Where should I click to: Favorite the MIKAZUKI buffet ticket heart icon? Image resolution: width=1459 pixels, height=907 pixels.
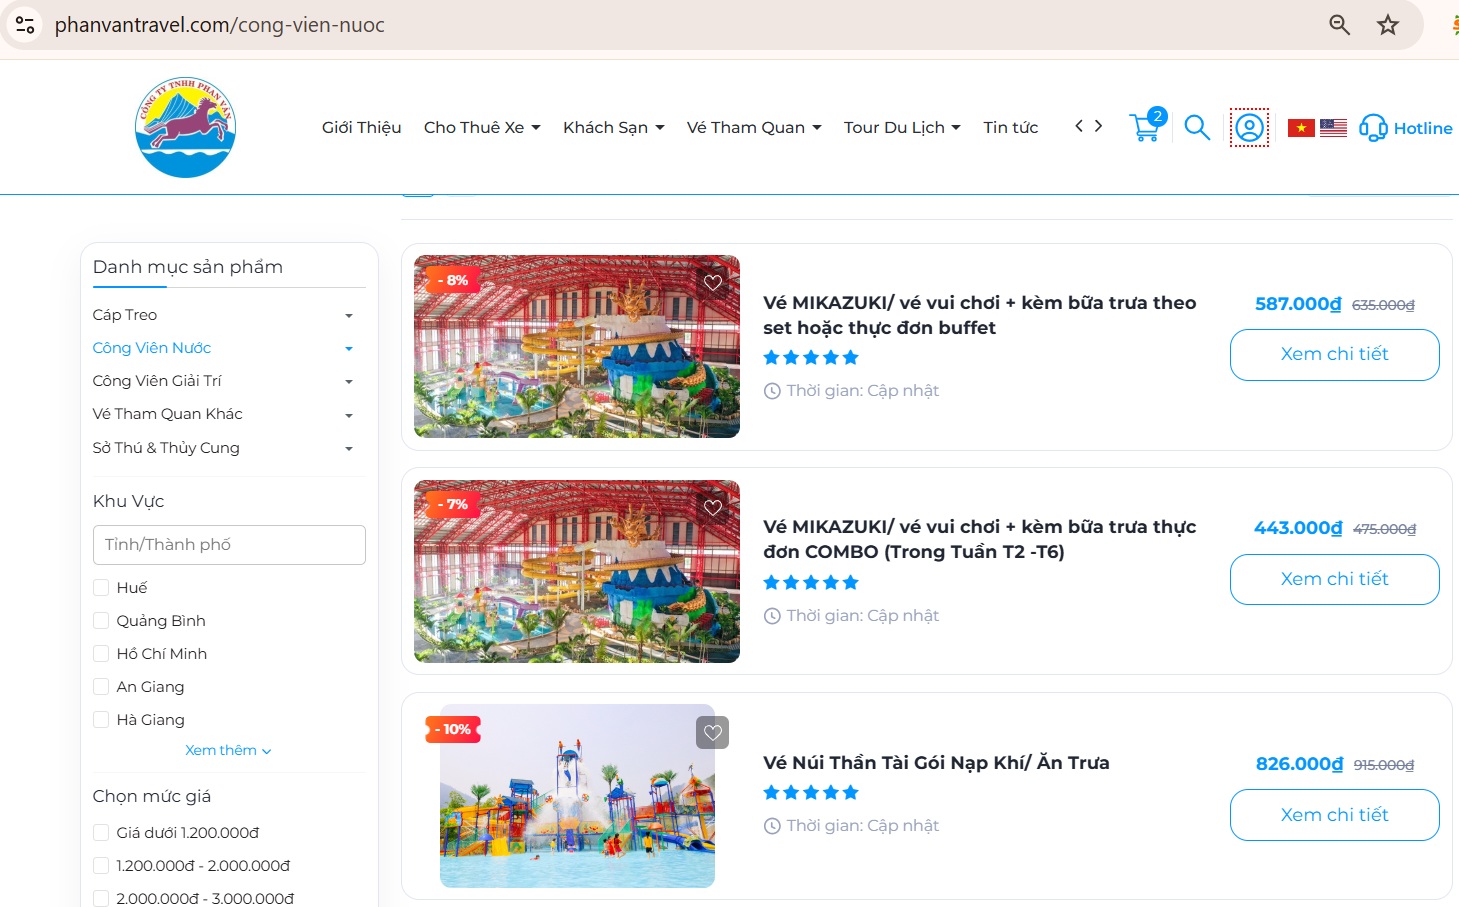tap(713, 282)
